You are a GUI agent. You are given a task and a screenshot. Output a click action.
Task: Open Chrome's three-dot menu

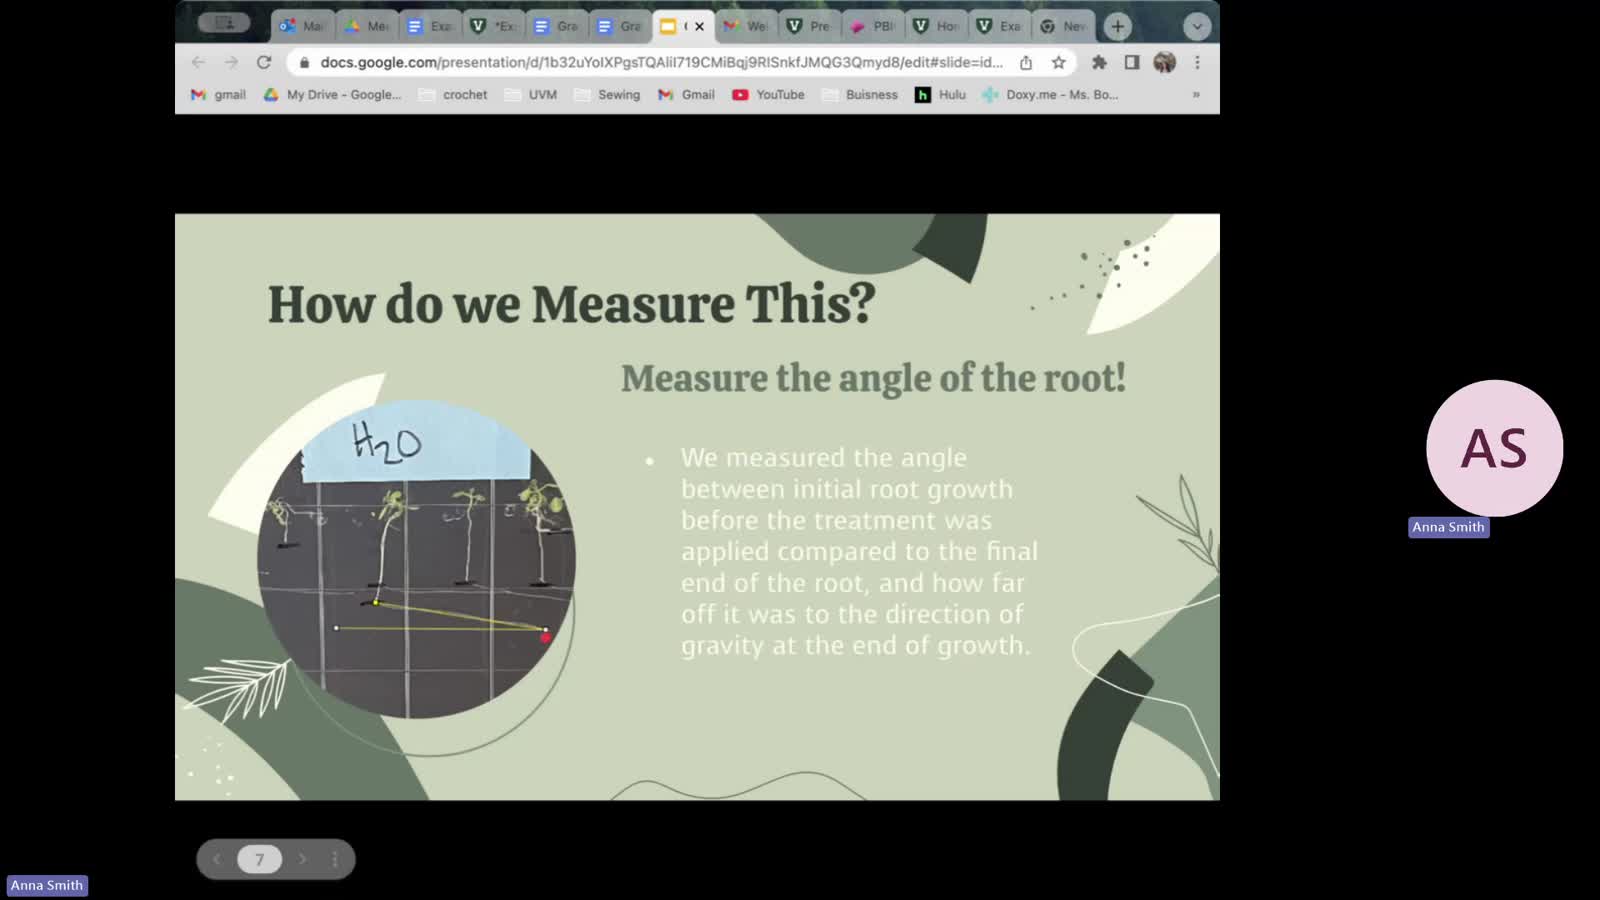pos(1197,62)
